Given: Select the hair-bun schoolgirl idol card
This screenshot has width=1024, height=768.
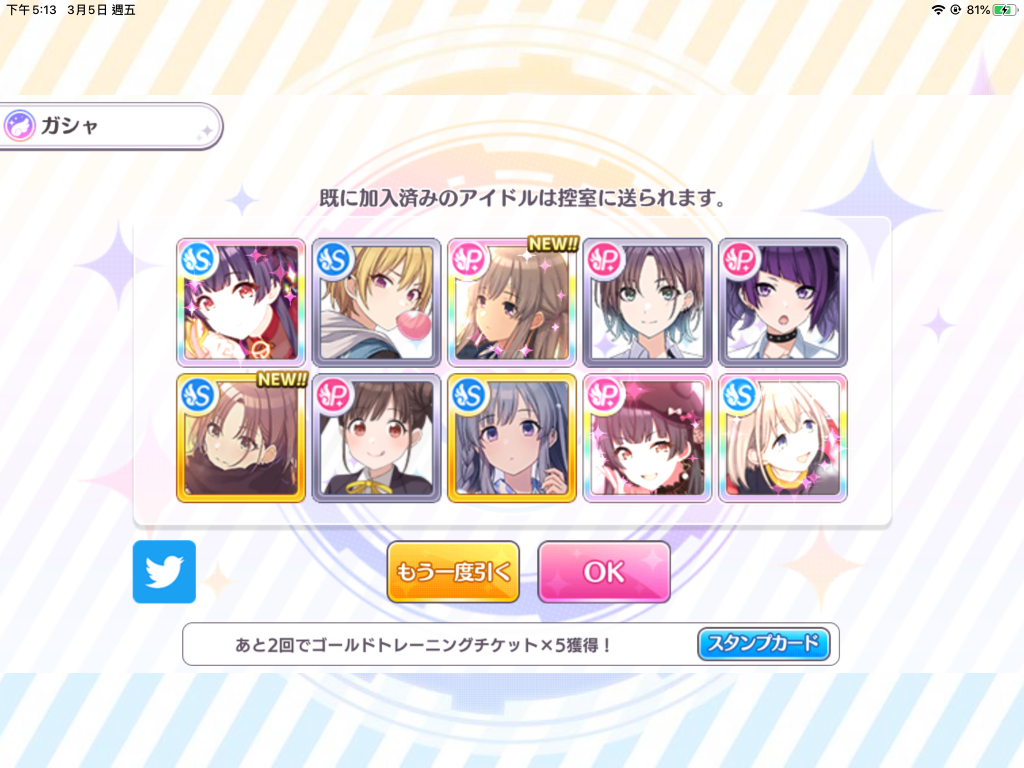Looking at the screenshot, I should click(376, 438).
